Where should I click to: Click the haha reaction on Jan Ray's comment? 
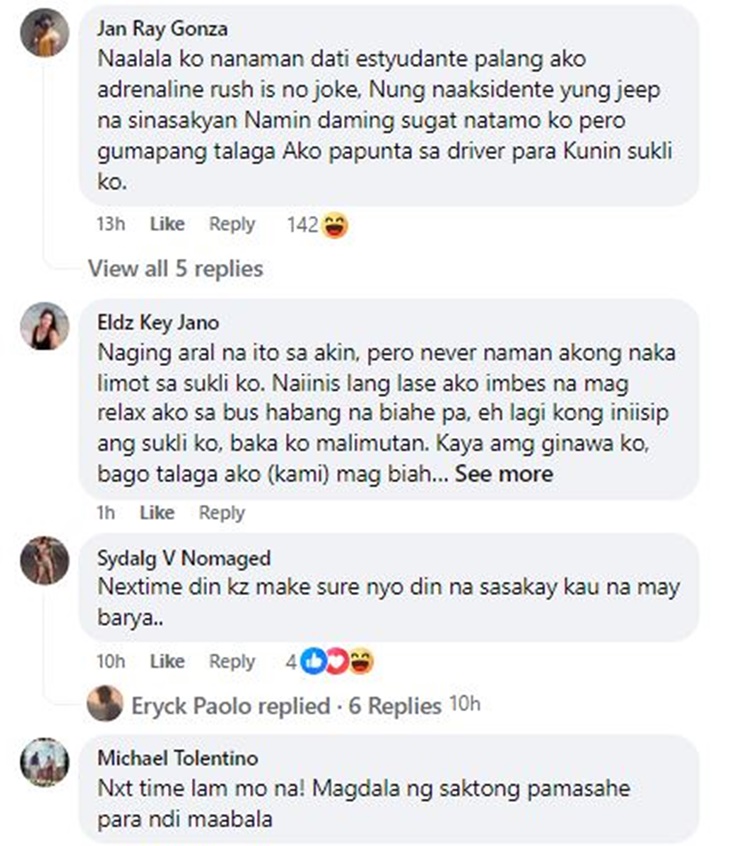tap(335, 225)
